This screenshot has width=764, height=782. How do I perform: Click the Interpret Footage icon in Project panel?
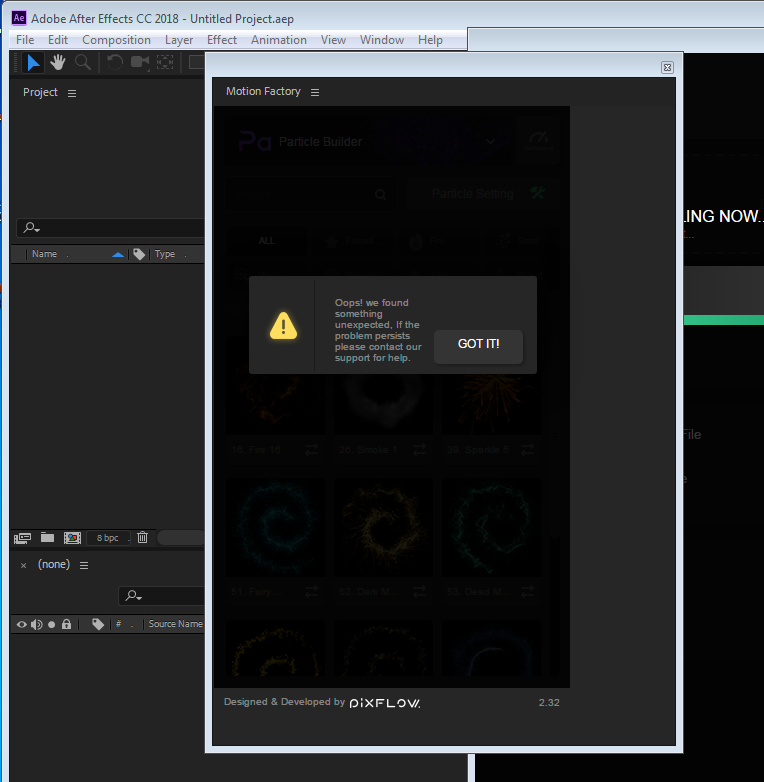pyautogui.click(x=22, y=538)
